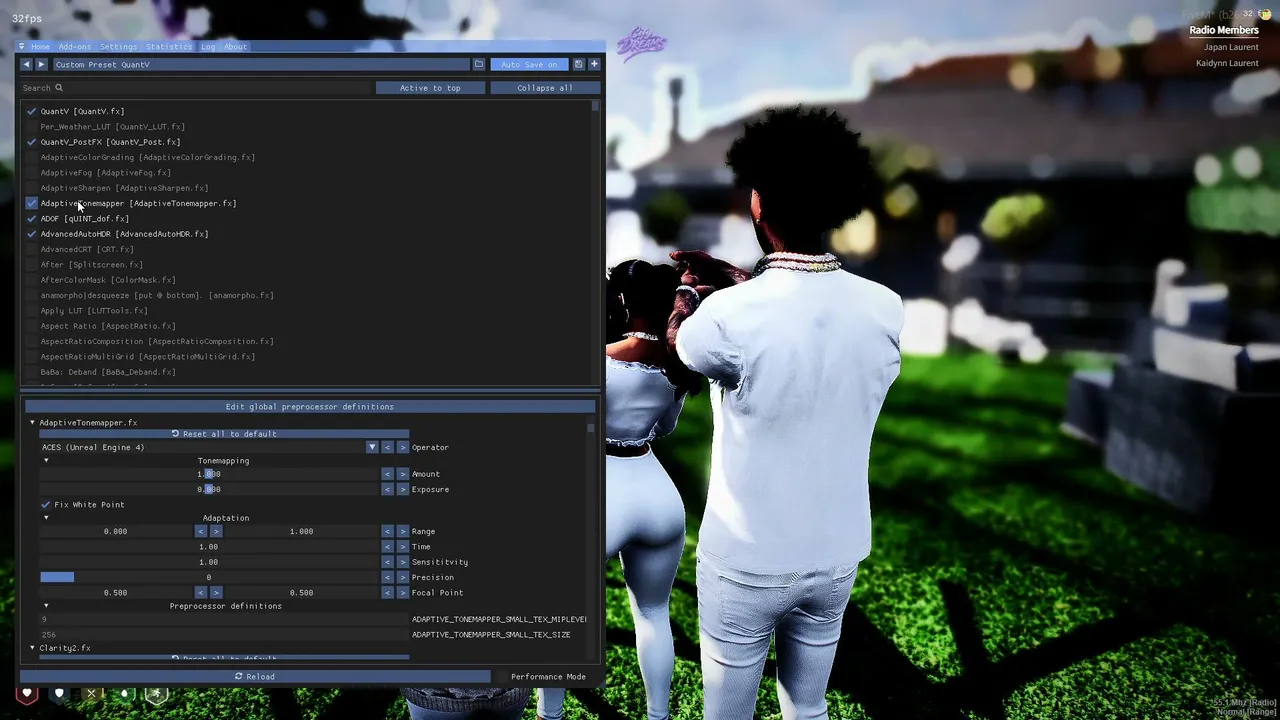Decrease Time with its left arrow
This screenshot has height=720, width=1280.
[x=387, y=547]
